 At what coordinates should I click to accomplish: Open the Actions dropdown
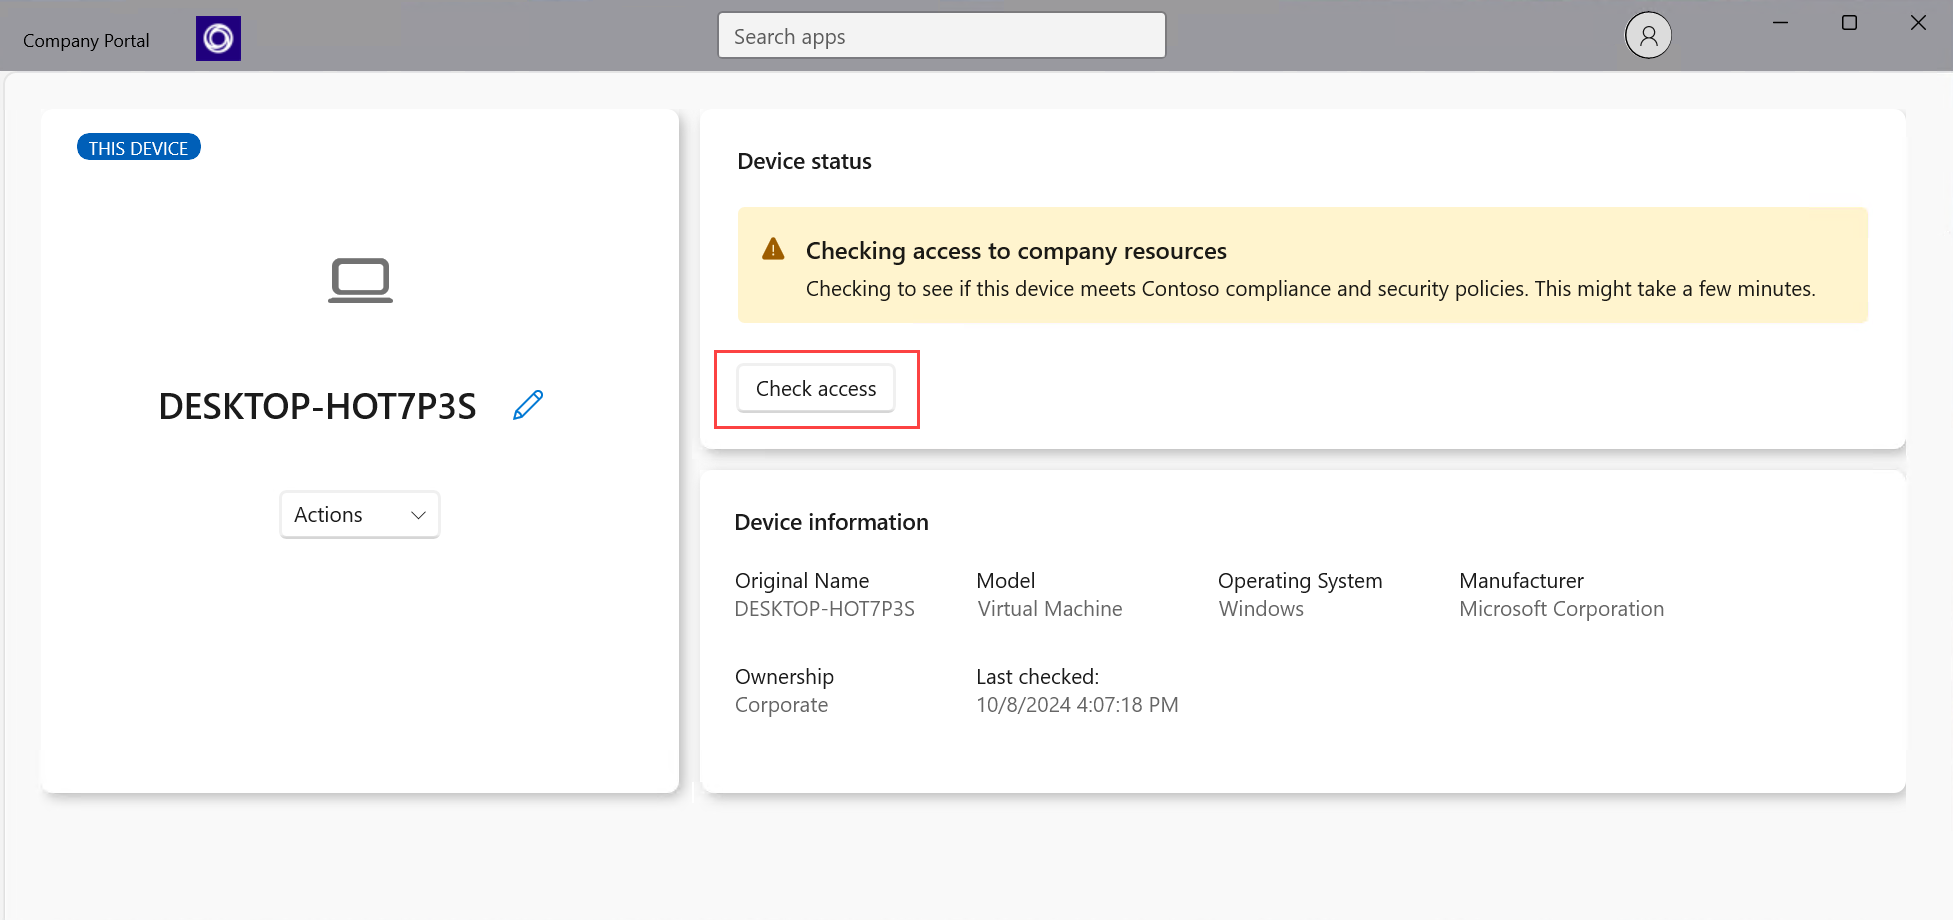point(359,514)
